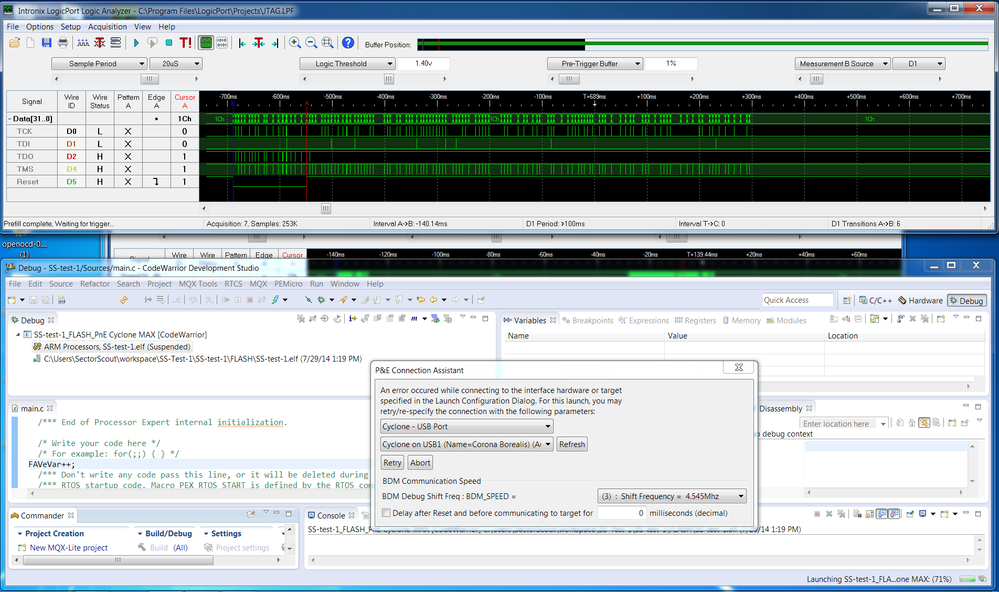
Task: Open CodeWarrior MQX Tools menu
Action: coord(198,284)
